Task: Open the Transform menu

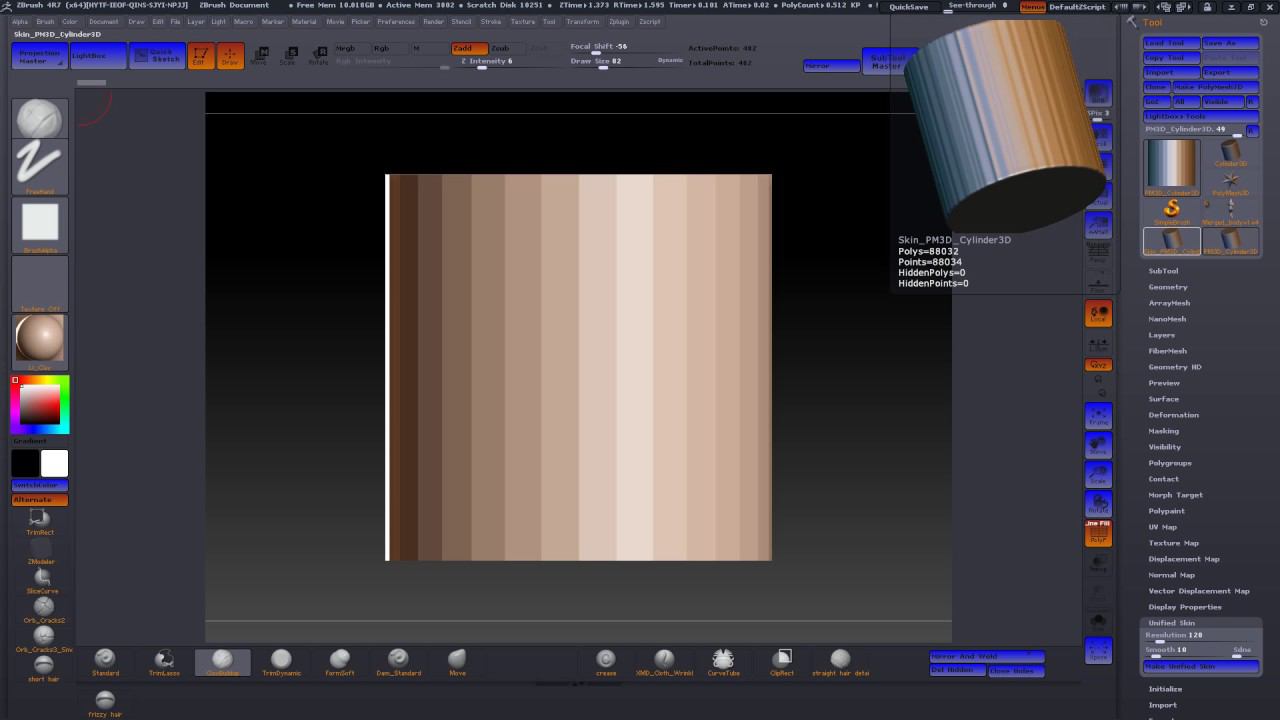Action: point(582,21)
